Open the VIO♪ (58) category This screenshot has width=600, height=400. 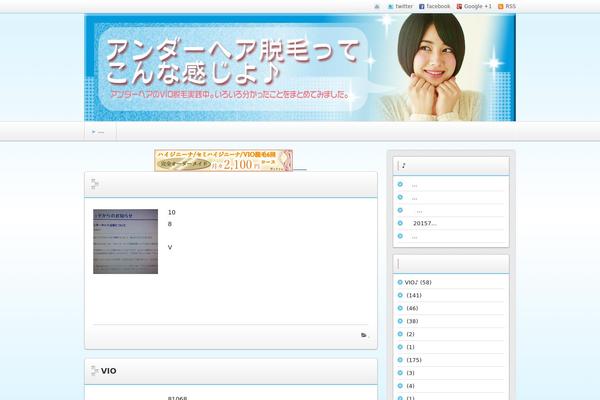coord(418,282)
